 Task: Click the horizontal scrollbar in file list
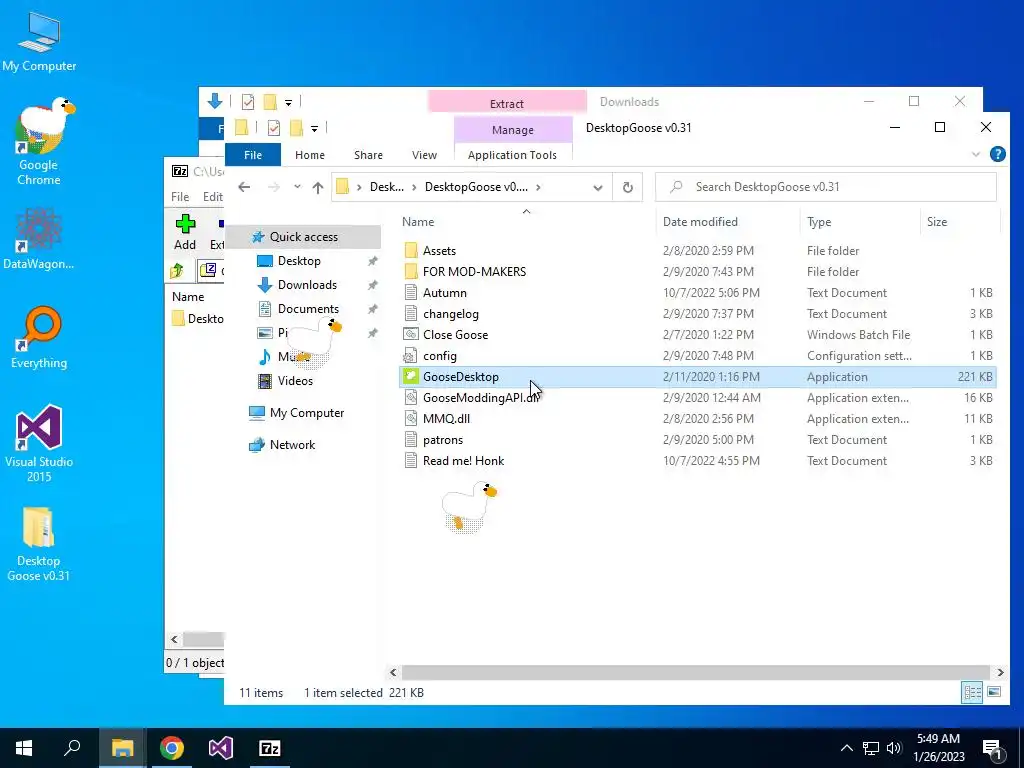tap(696, 672)
